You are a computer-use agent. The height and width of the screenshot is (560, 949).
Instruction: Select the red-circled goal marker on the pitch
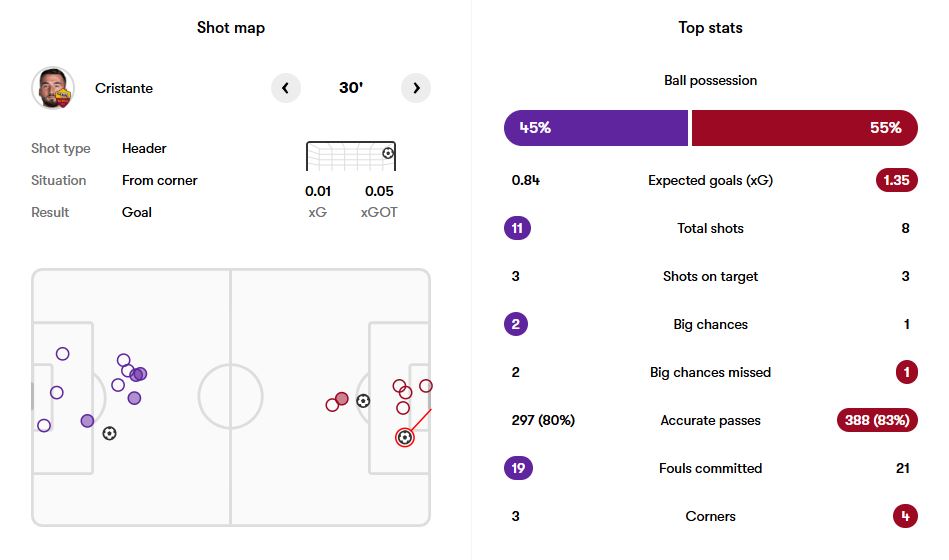click(404, 437)
